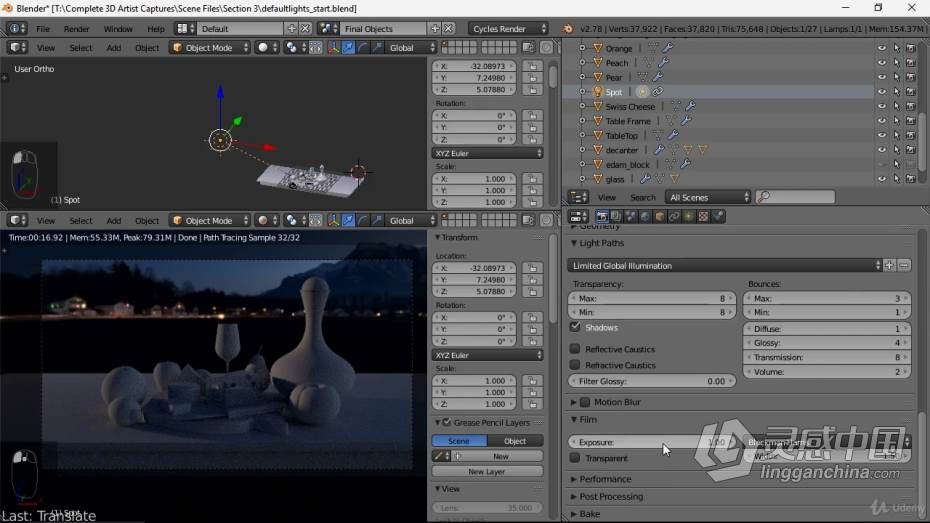Delete the Final Objects scene
This screenshot has height=523, width=930.
448,28
